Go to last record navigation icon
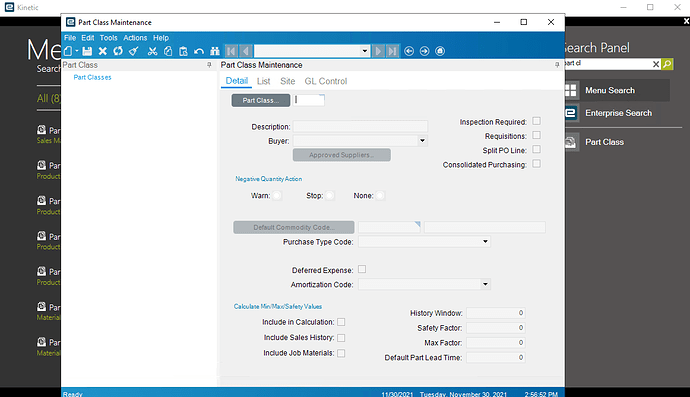Viewport: 690px width, 397px height. click(x=393, y=51)
